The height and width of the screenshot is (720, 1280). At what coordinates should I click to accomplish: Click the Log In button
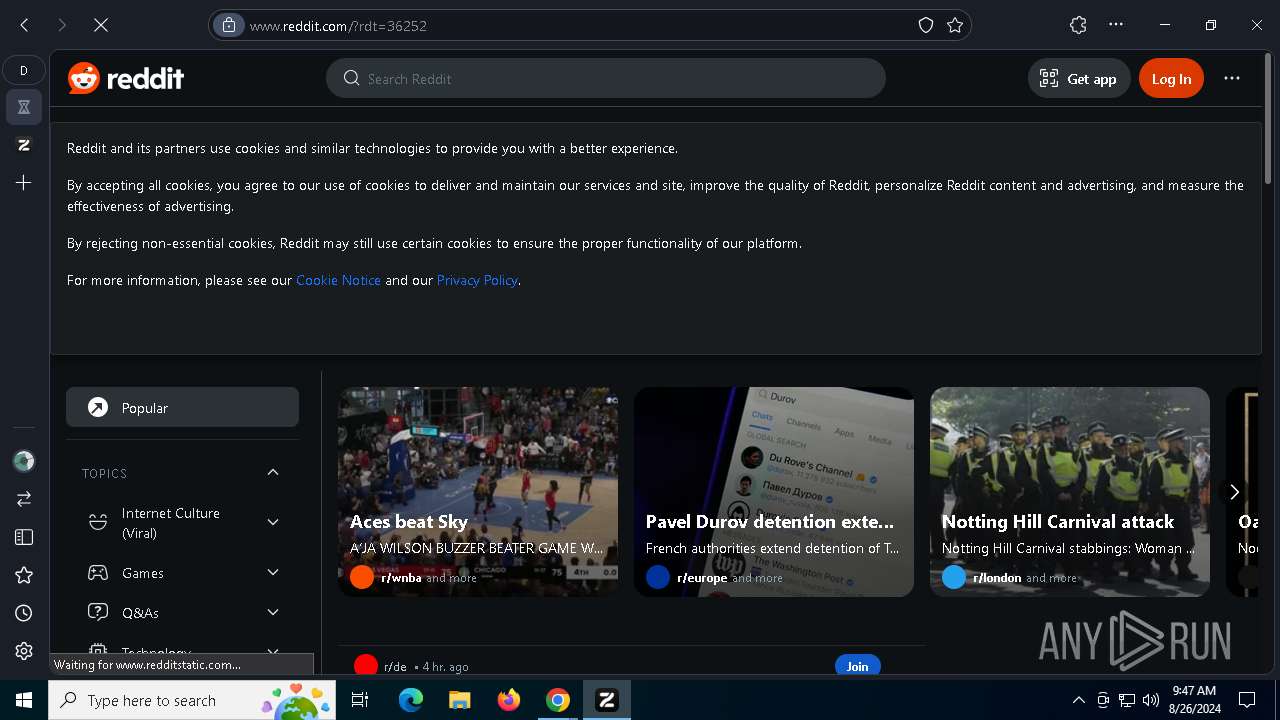pyautogui.click(x=1171, y=78)
